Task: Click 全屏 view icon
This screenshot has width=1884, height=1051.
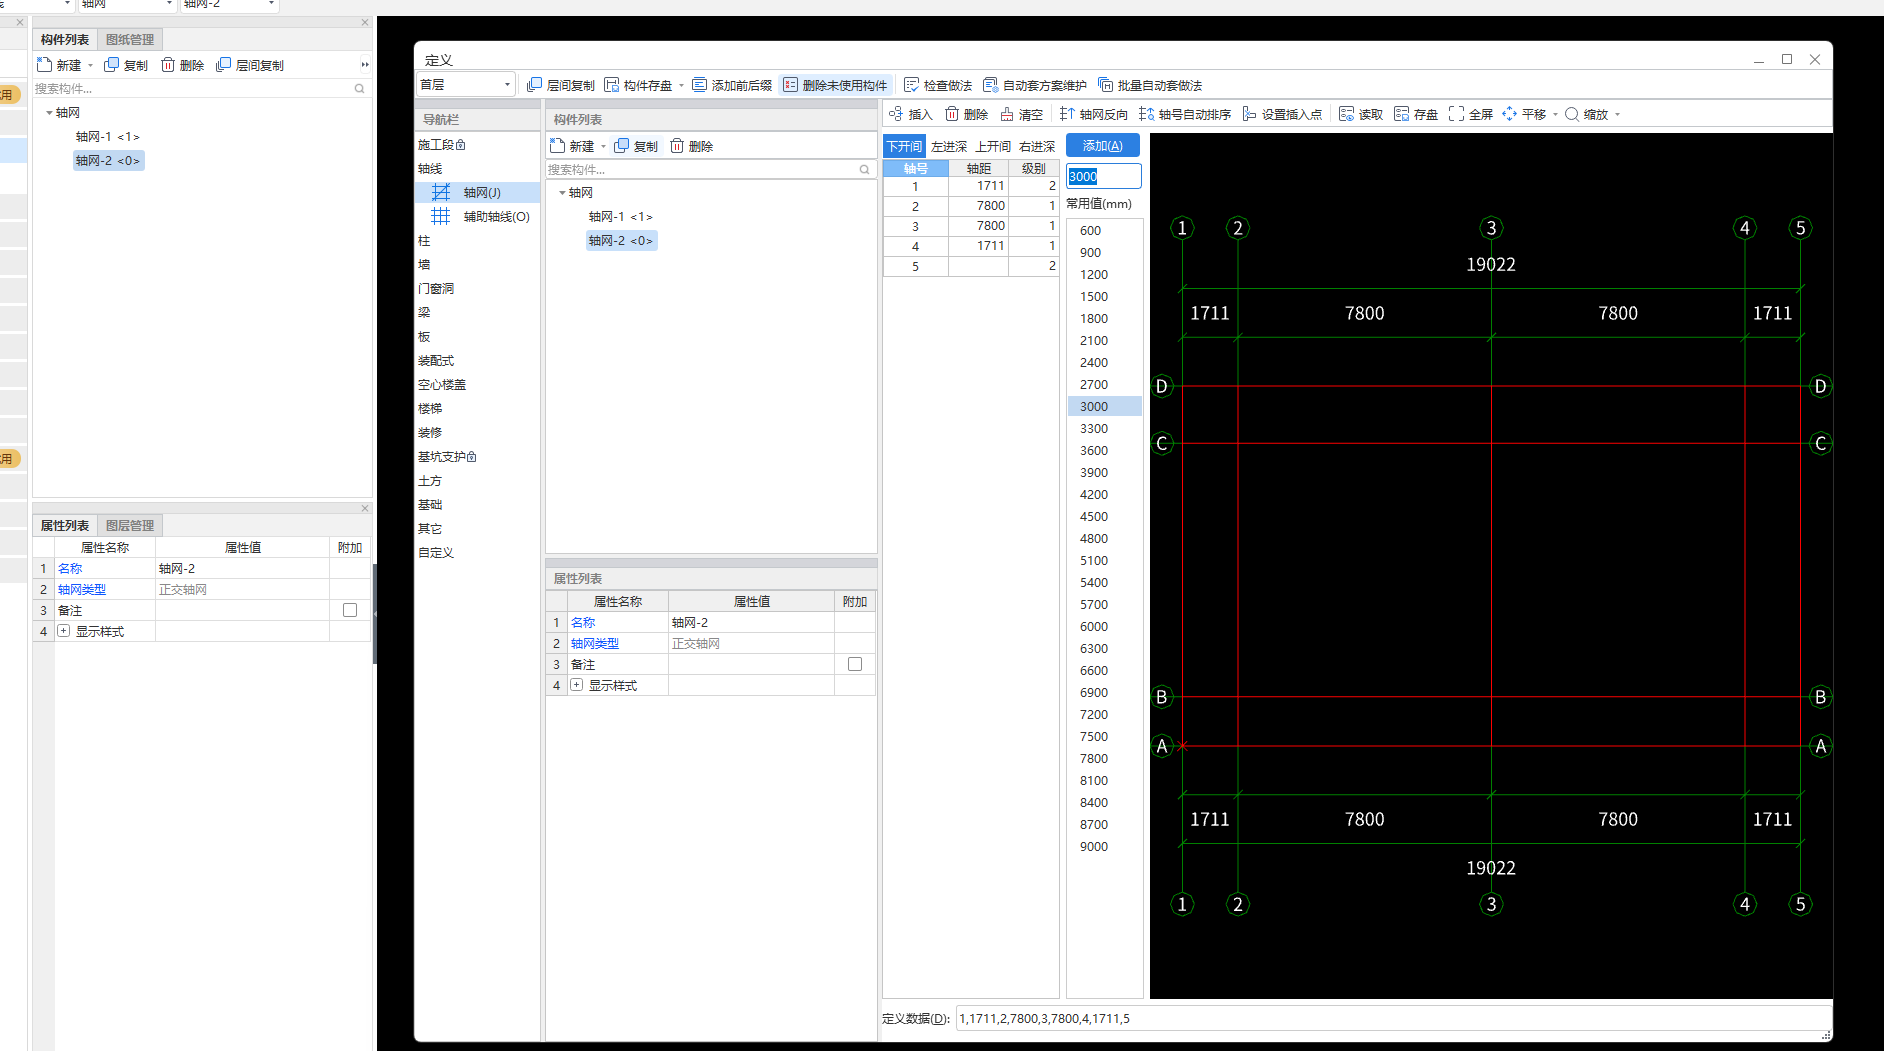Action: tap(1471, 114)
